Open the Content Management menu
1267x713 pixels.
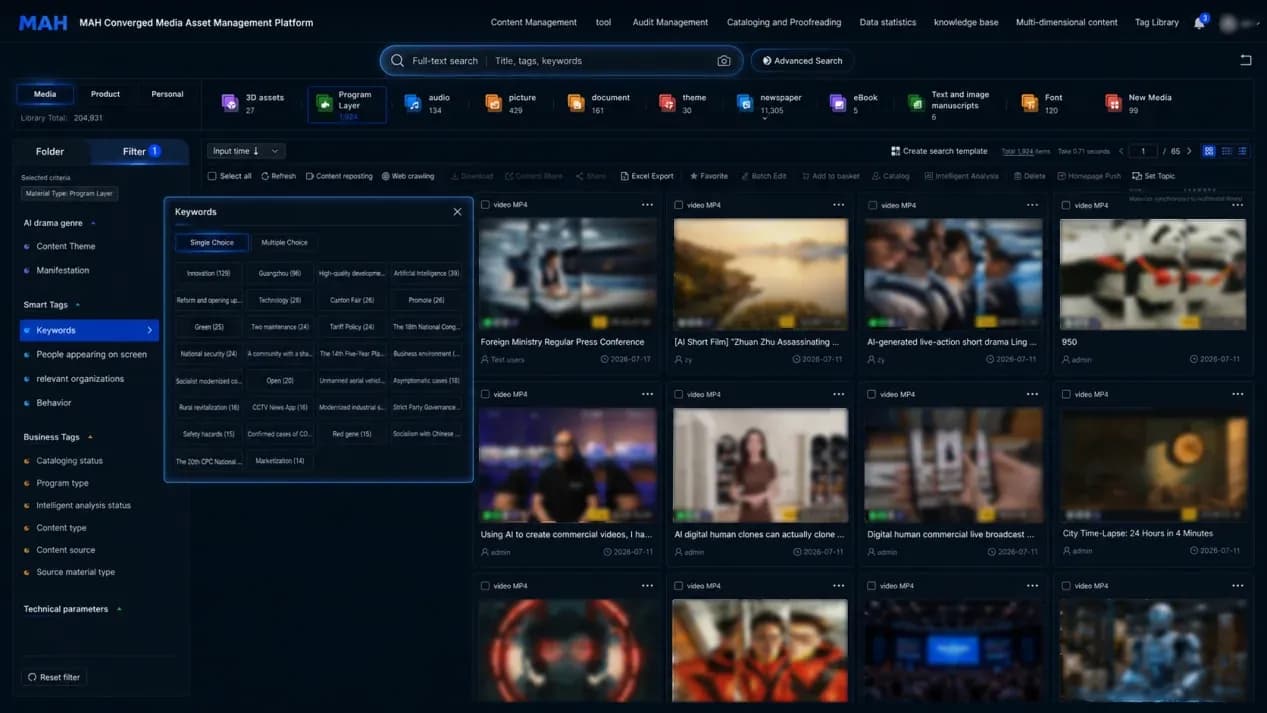point(533,22)
